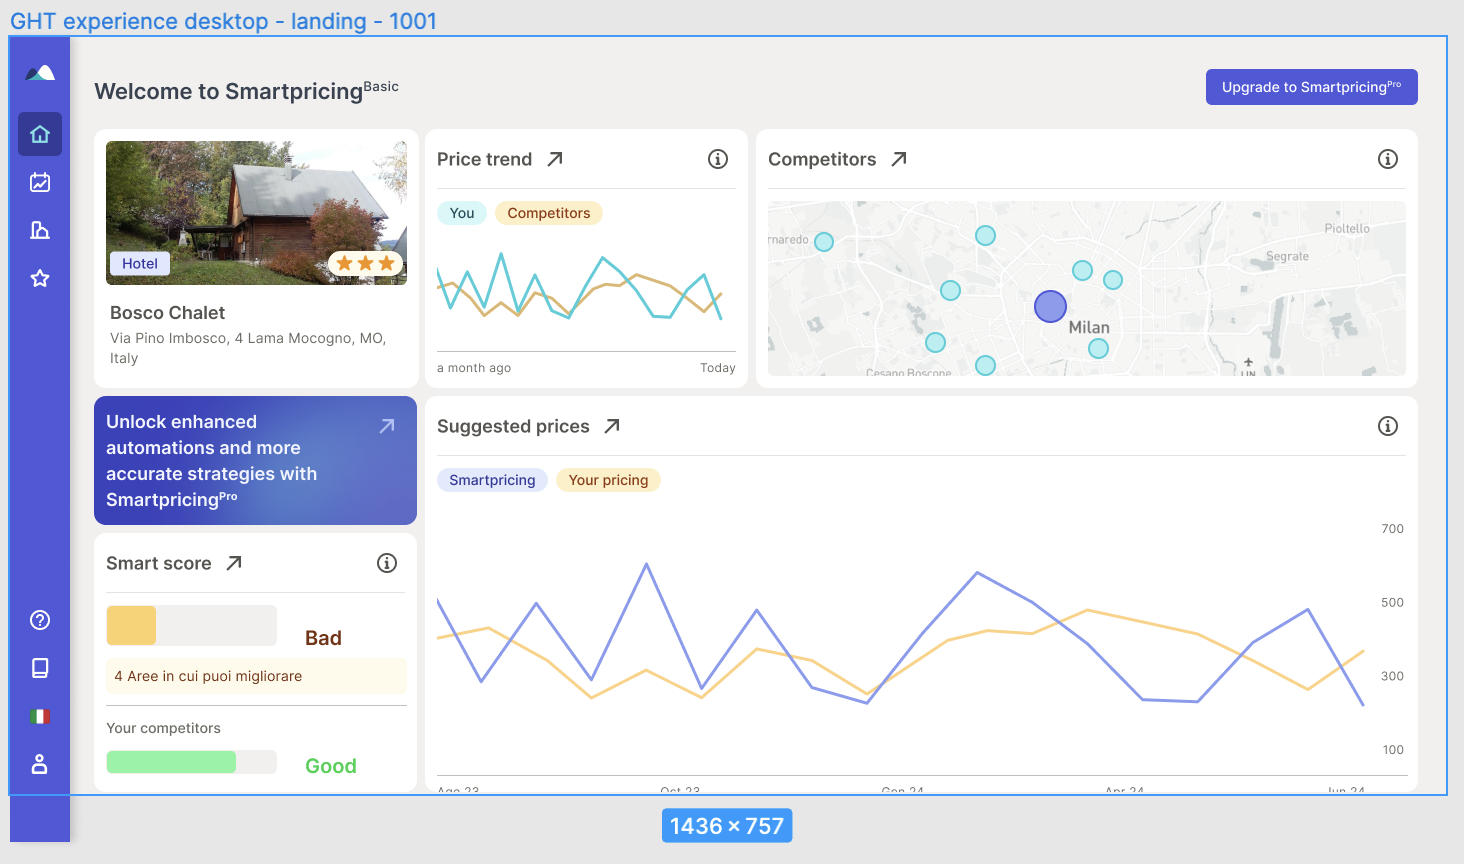Click the Price trend line chart
The image size is (1464, 864).
(580, 285)
